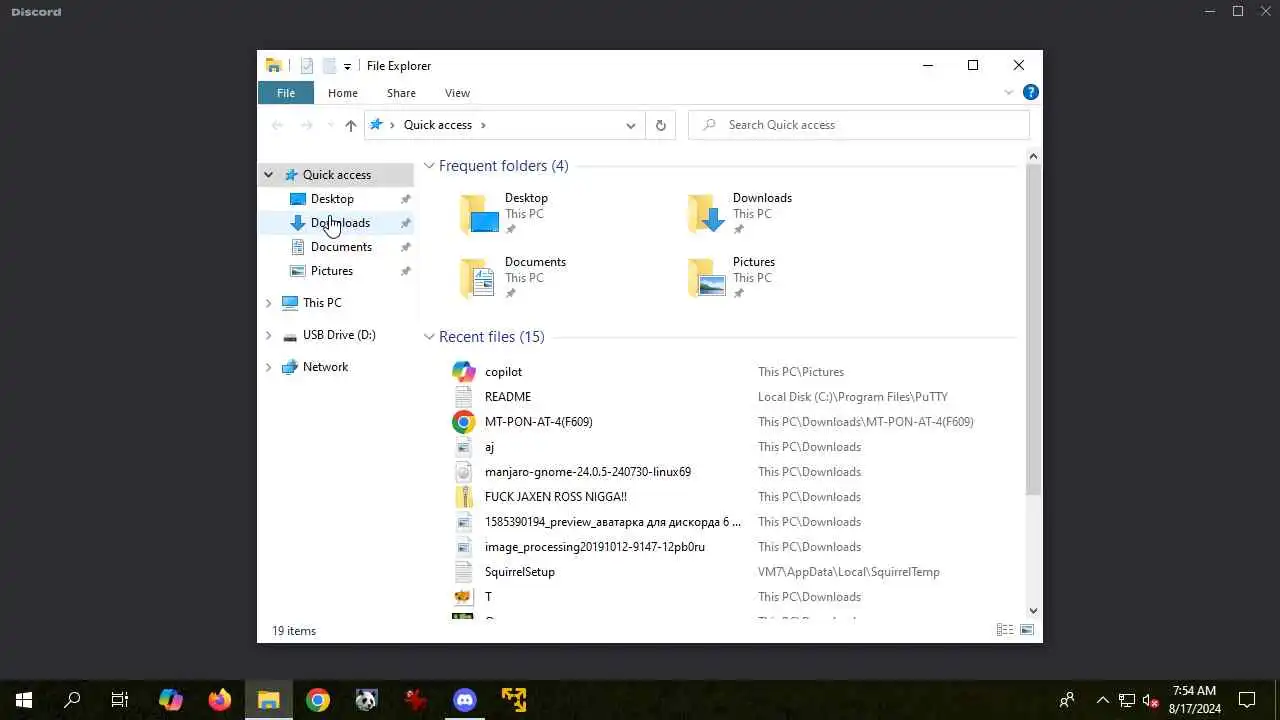Go up one folder level arrow

350,125
